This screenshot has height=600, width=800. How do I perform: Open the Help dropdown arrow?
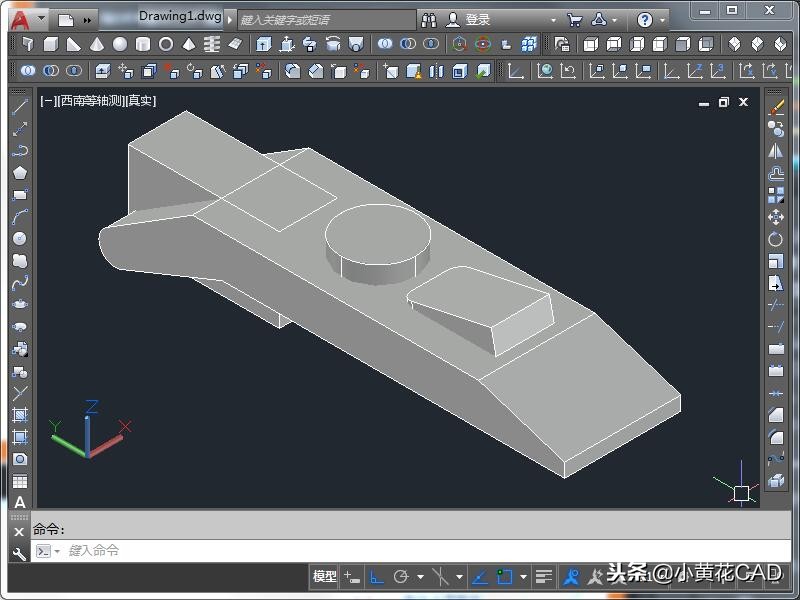[x=664, y=20]
